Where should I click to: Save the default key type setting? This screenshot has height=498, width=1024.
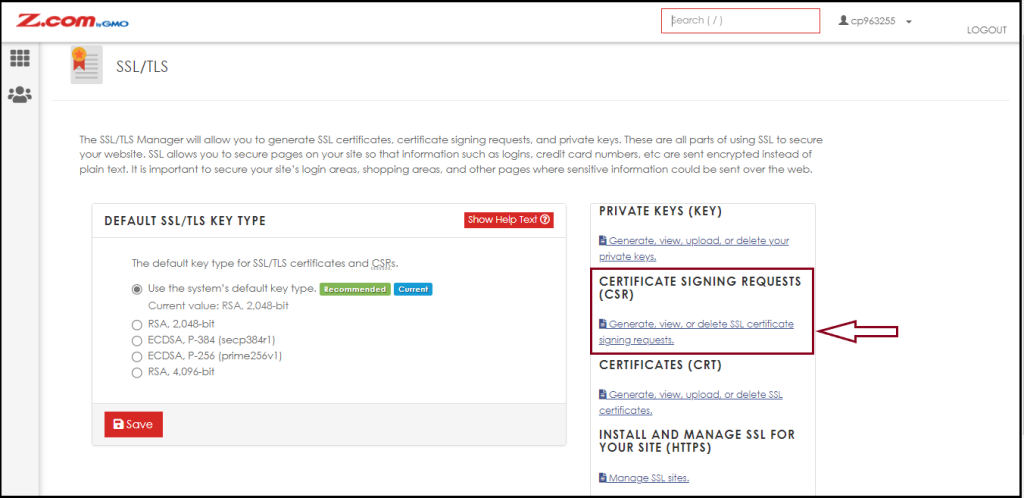click(x=133, y=424)
